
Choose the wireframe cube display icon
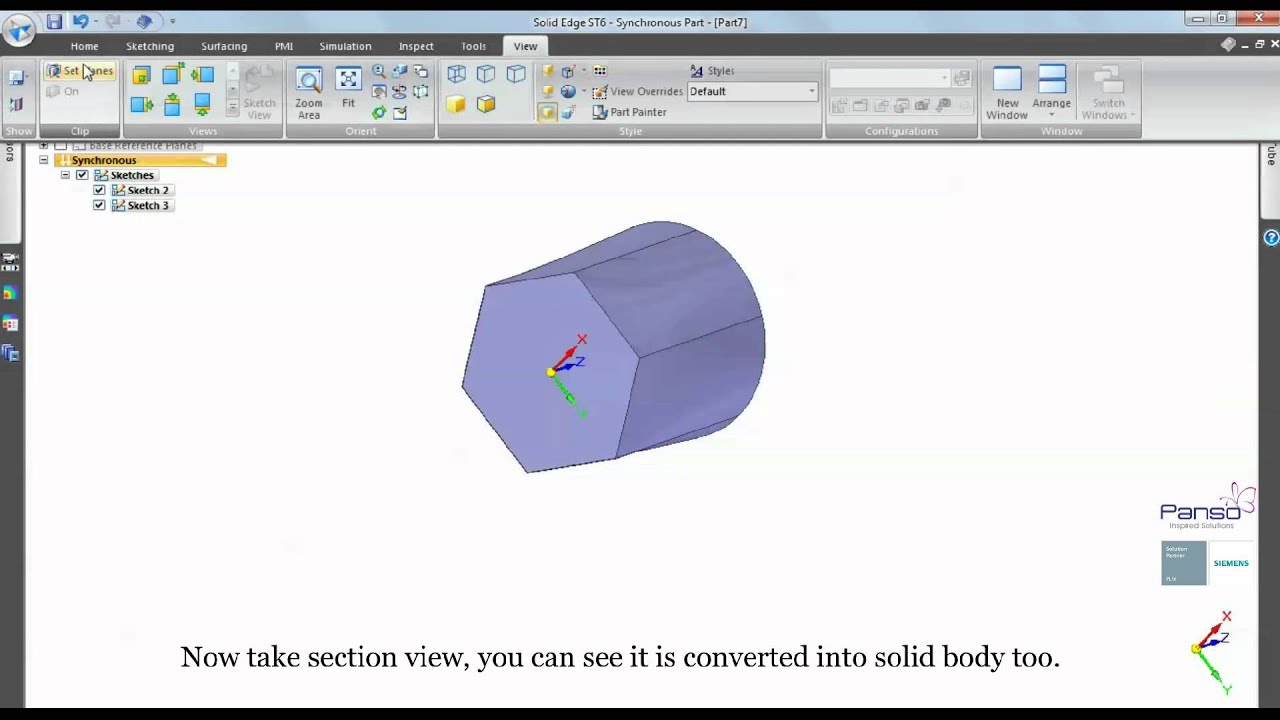456,74
